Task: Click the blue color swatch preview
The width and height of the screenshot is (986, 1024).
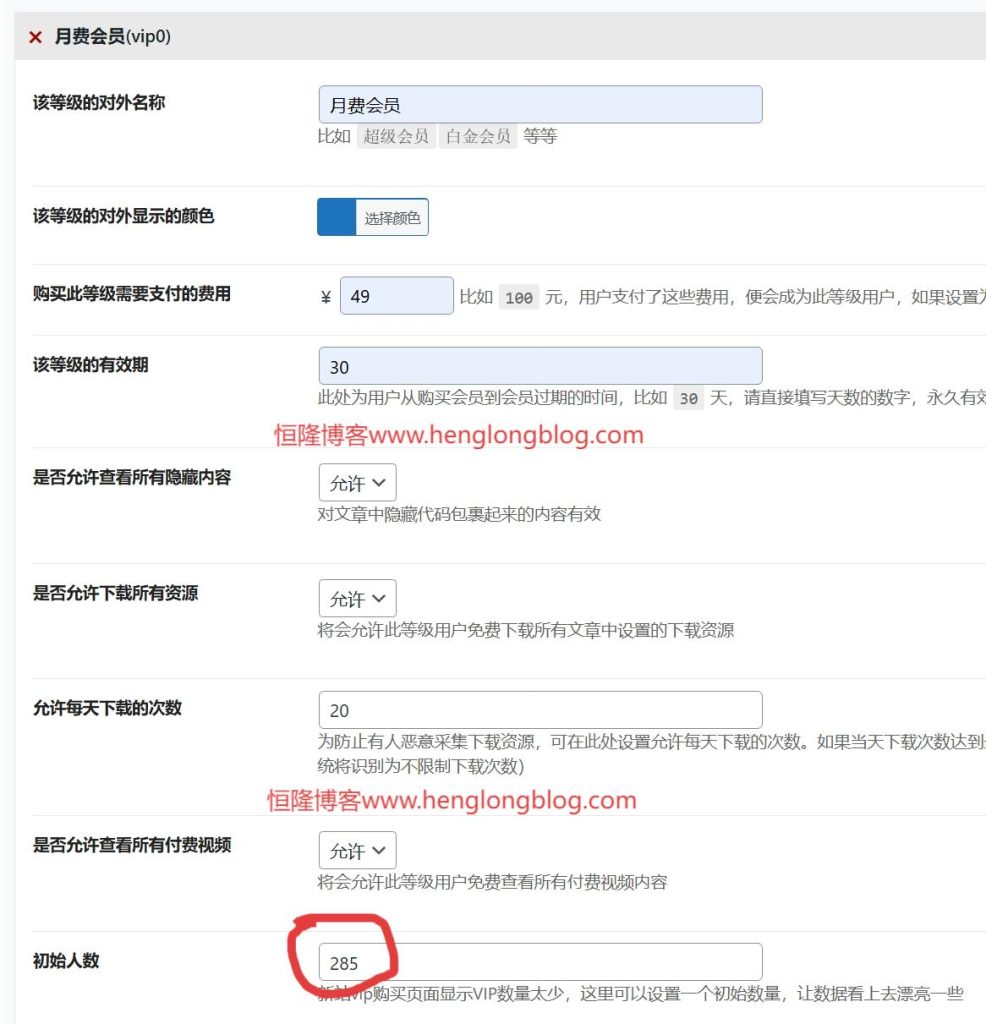Action: pyautogui.click(x=337, y=217)
